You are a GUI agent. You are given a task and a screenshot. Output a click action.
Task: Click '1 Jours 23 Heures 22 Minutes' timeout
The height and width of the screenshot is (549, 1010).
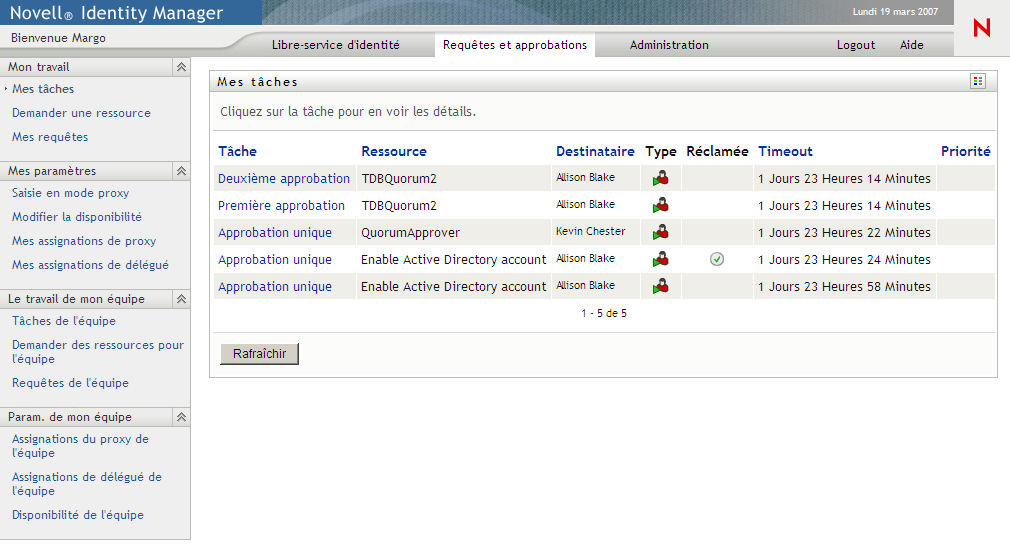[x=844, y=233]
